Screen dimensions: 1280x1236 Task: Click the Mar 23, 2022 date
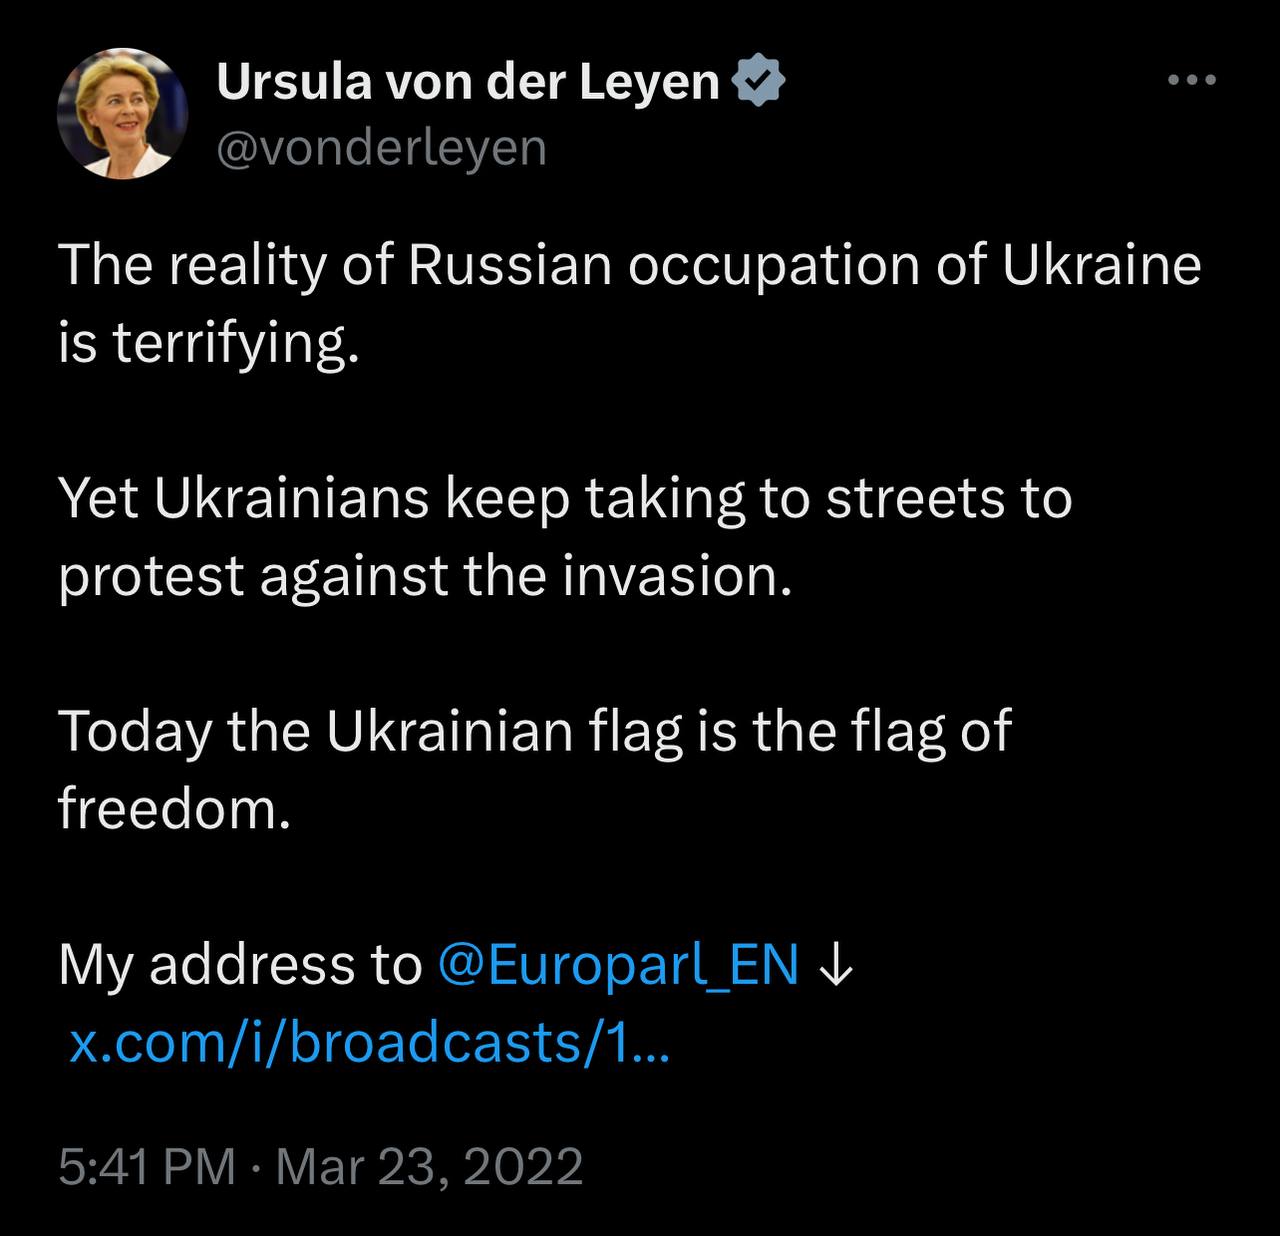(429, 1166)
